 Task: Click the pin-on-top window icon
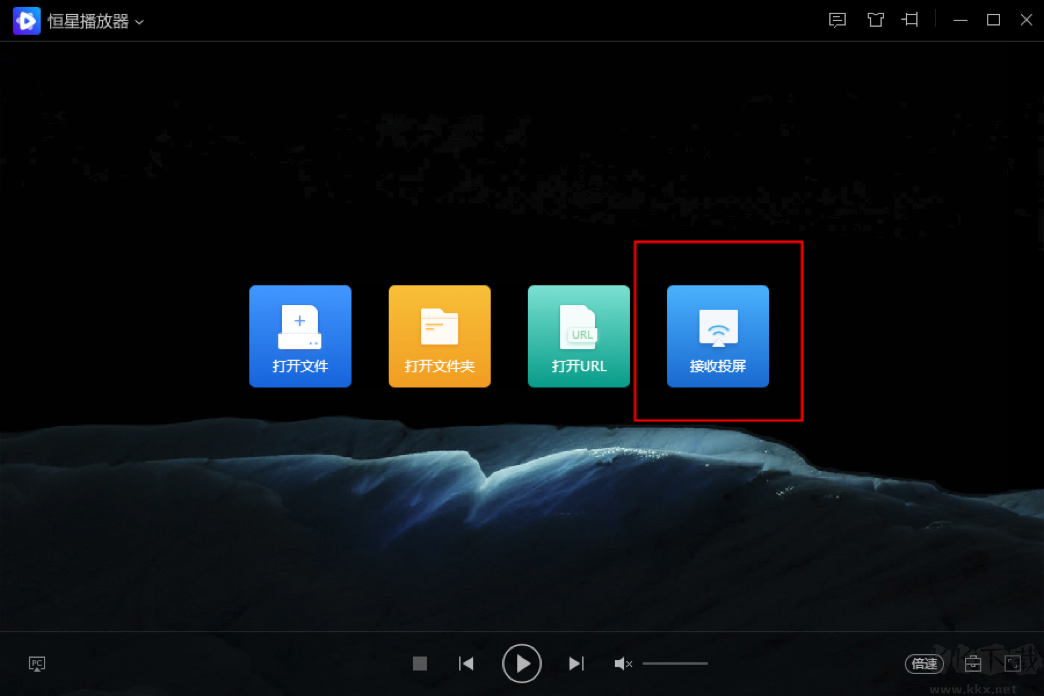pos(910,20)
